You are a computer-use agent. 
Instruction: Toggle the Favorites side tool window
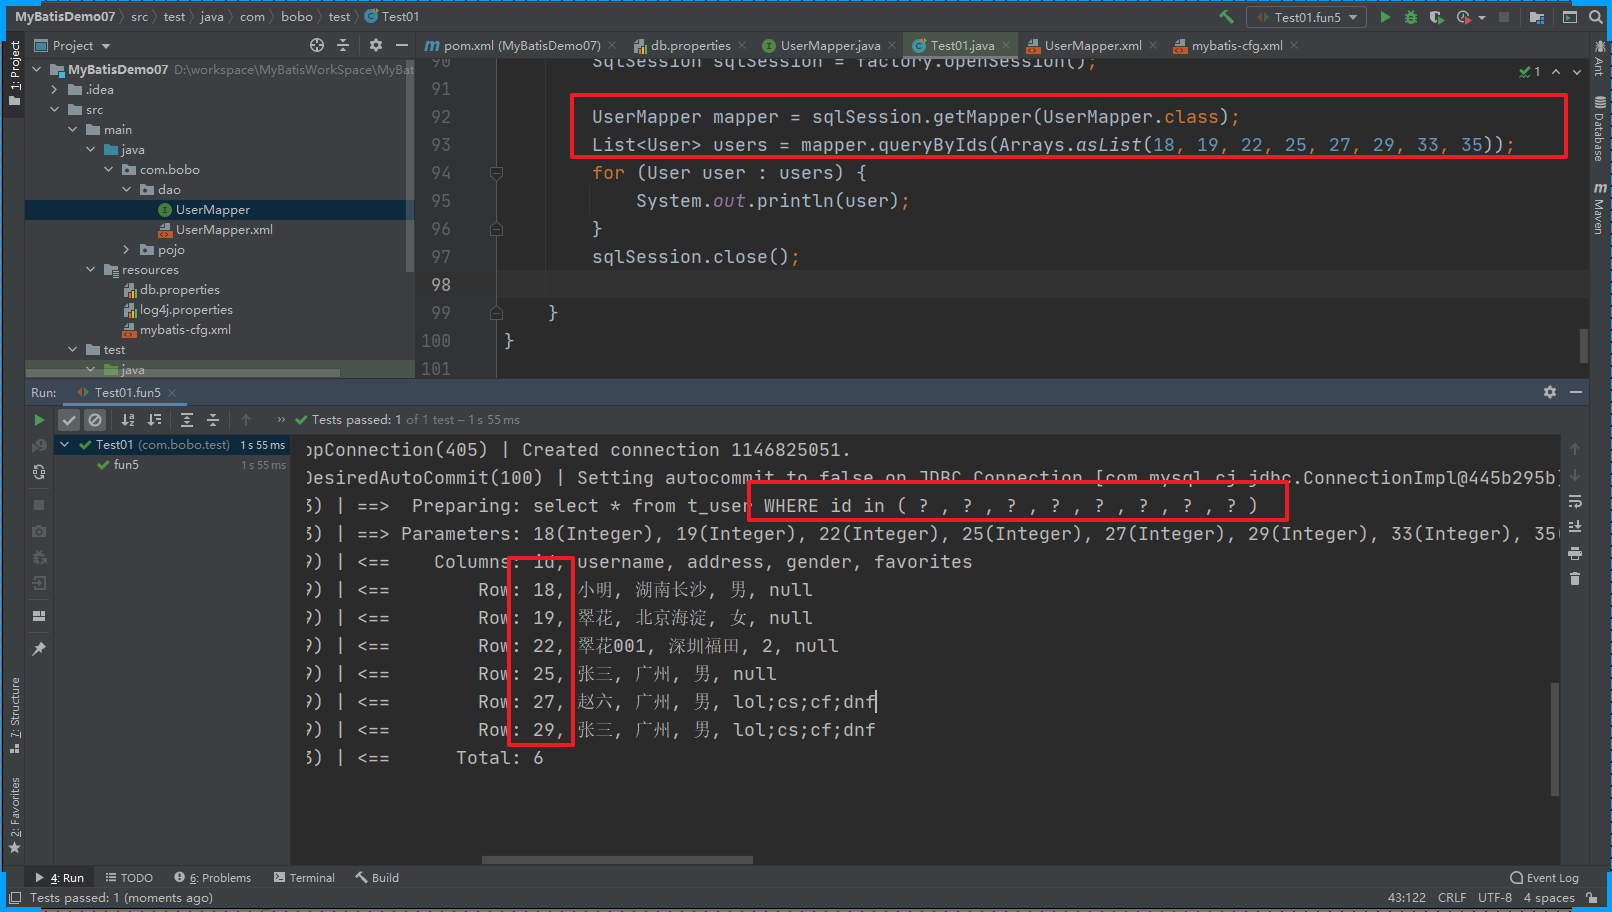pyautogui.click(x=14, y=814)
